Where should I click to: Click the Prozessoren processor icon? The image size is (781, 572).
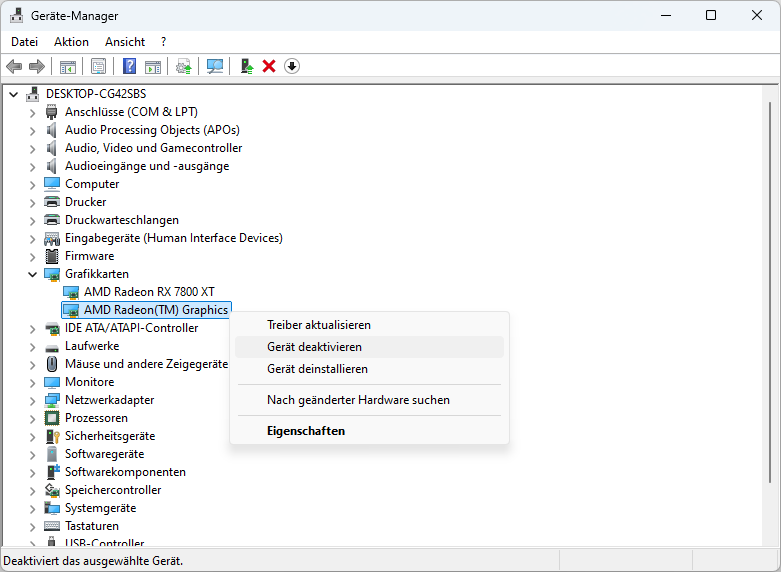point(52,418)
